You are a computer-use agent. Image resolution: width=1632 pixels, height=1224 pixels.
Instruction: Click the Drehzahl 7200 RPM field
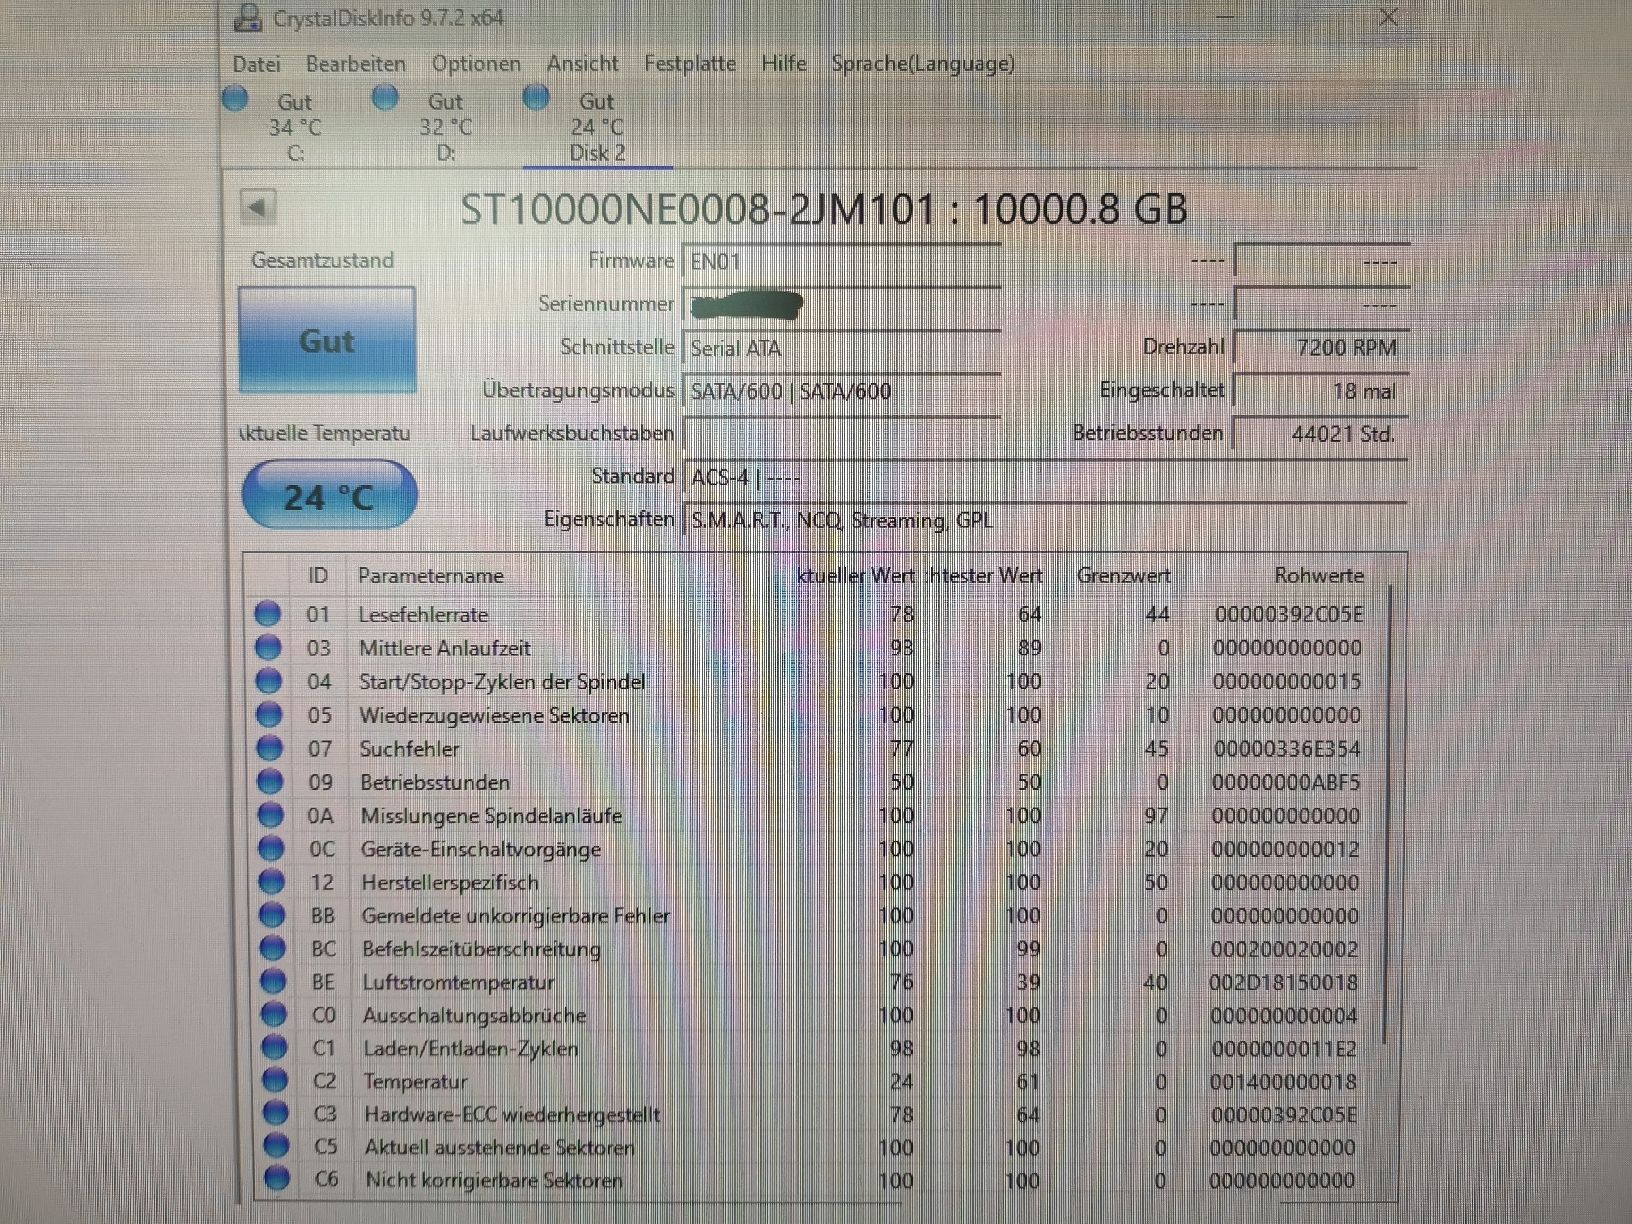[x=1321, y=348]
